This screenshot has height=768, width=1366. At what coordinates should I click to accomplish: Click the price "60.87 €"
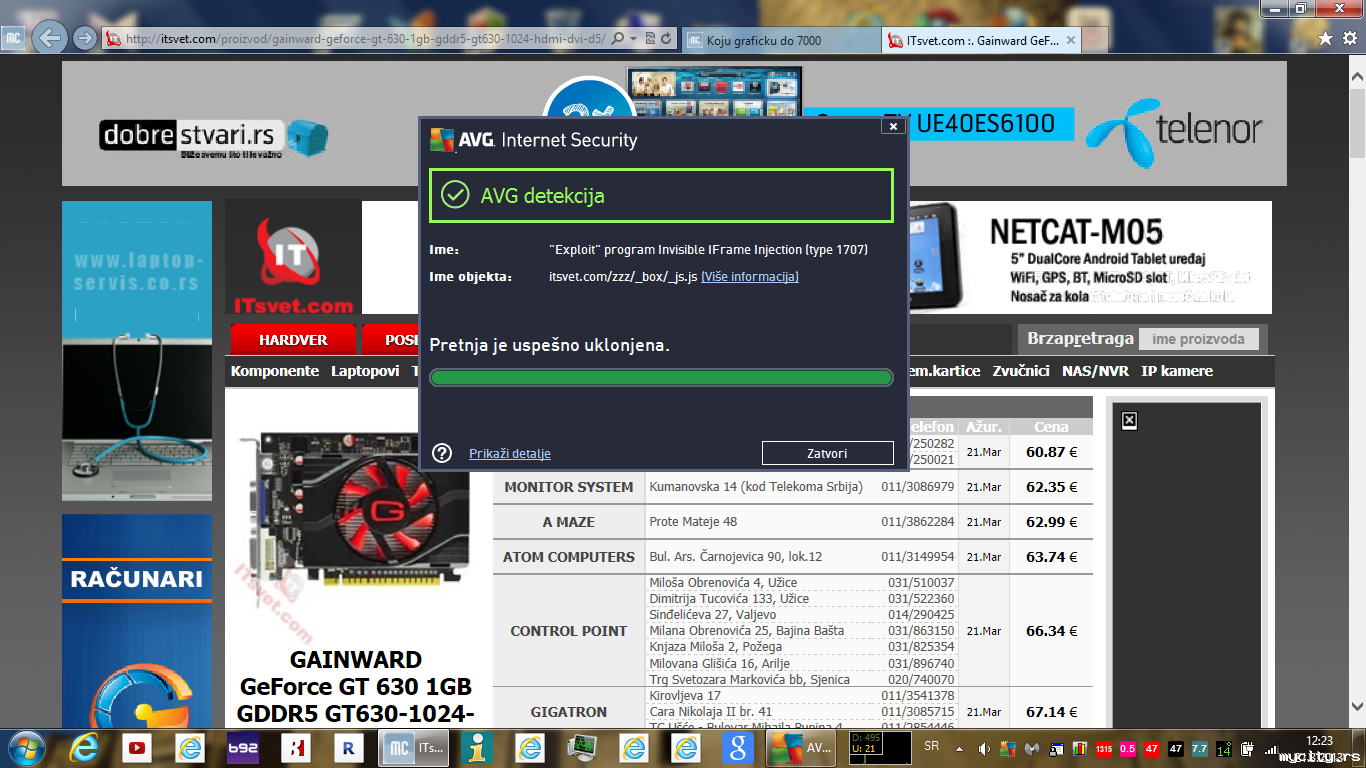click(x=1051, y=452)
